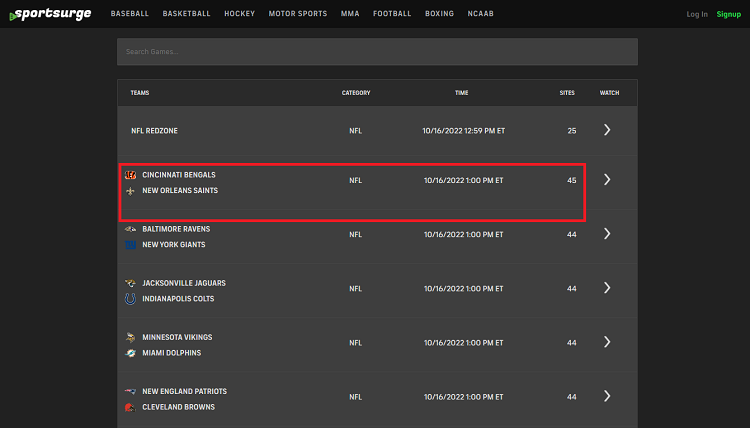Focus the Search Games input field
The width and height of the screenshot is (750, 428).
pyautogui.click(x=377, y=52)
